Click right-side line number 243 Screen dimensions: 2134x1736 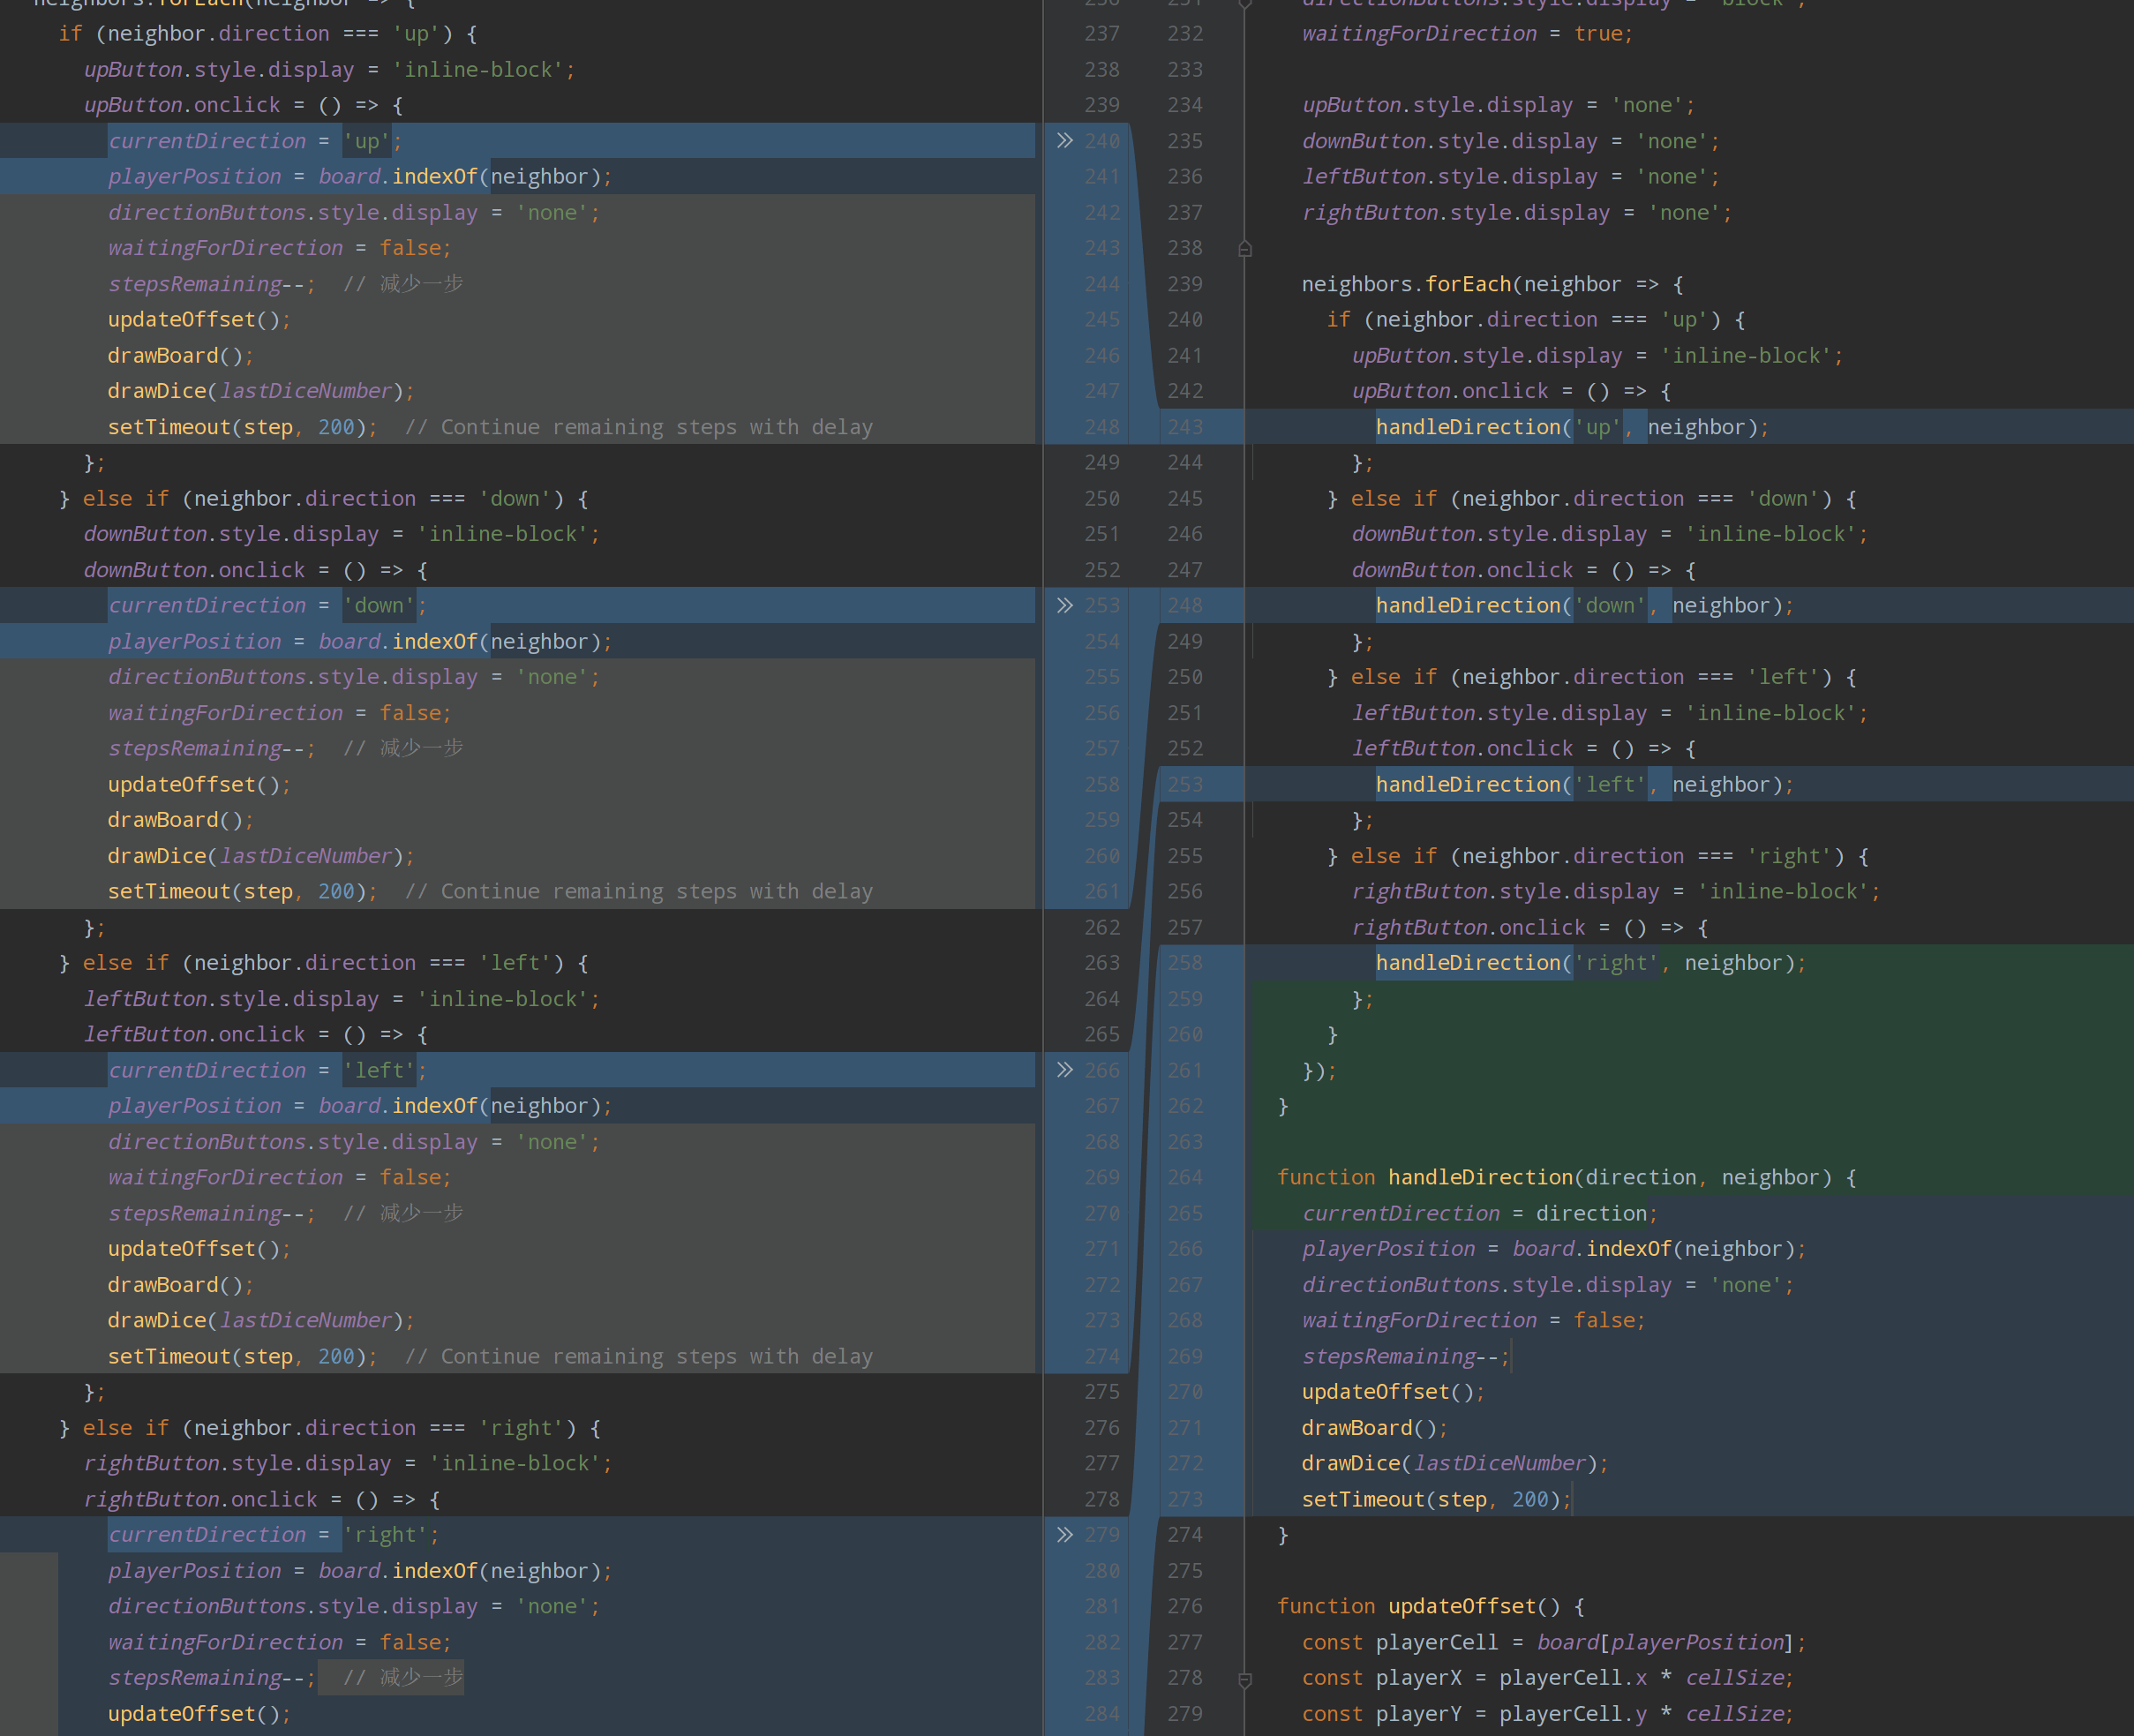pos(1185,427)
